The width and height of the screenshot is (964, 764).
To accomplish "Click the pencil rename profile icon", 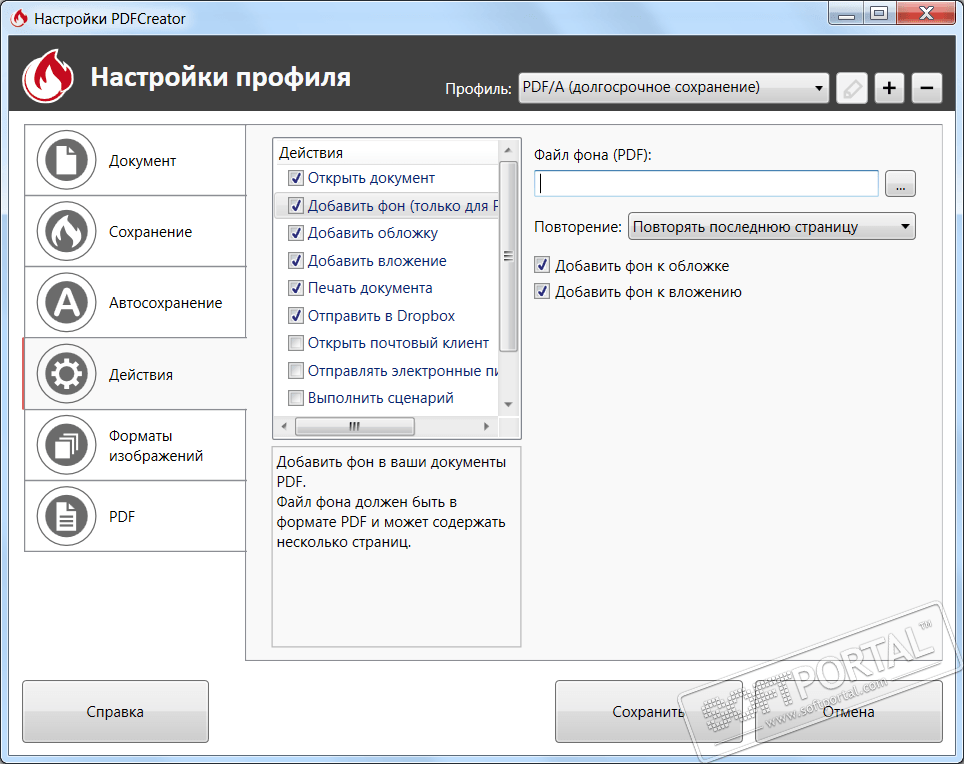I will point(852,88).
